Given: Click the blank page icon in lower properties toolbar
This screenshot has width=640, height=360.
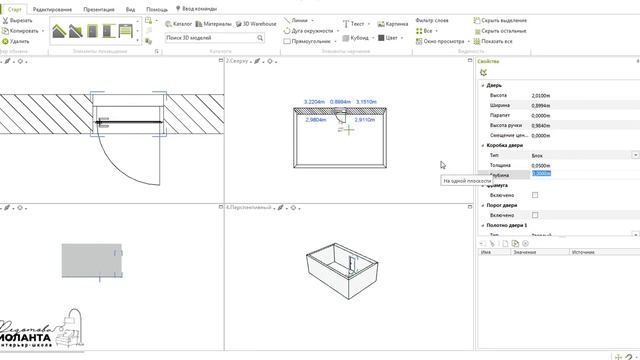Looking at the screenshot, I should (x=505, y=243).
